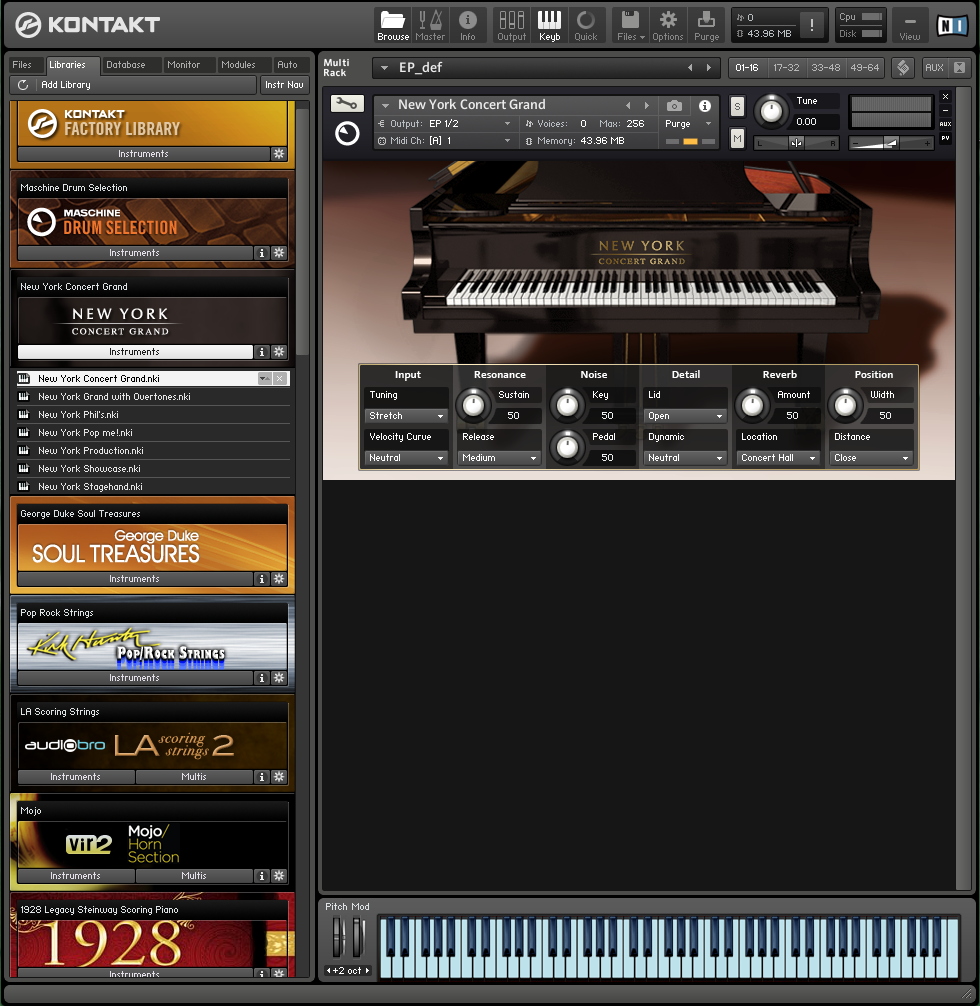Toggle the AUX sends button in rack header
Screen dimensions: 980x1006
tap(934, 67)
